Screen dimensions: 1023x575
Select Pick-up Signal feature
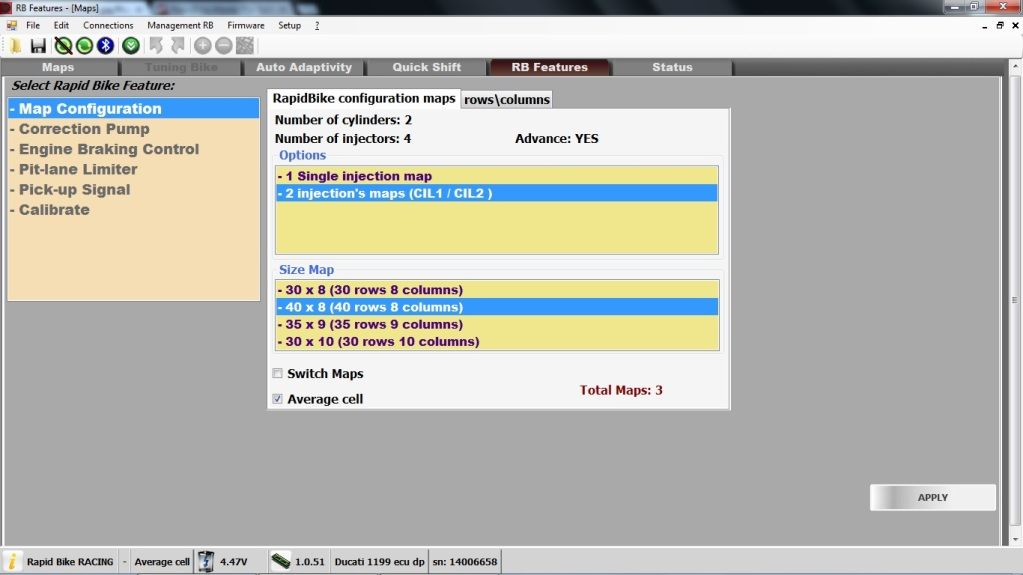pos(134,189)
